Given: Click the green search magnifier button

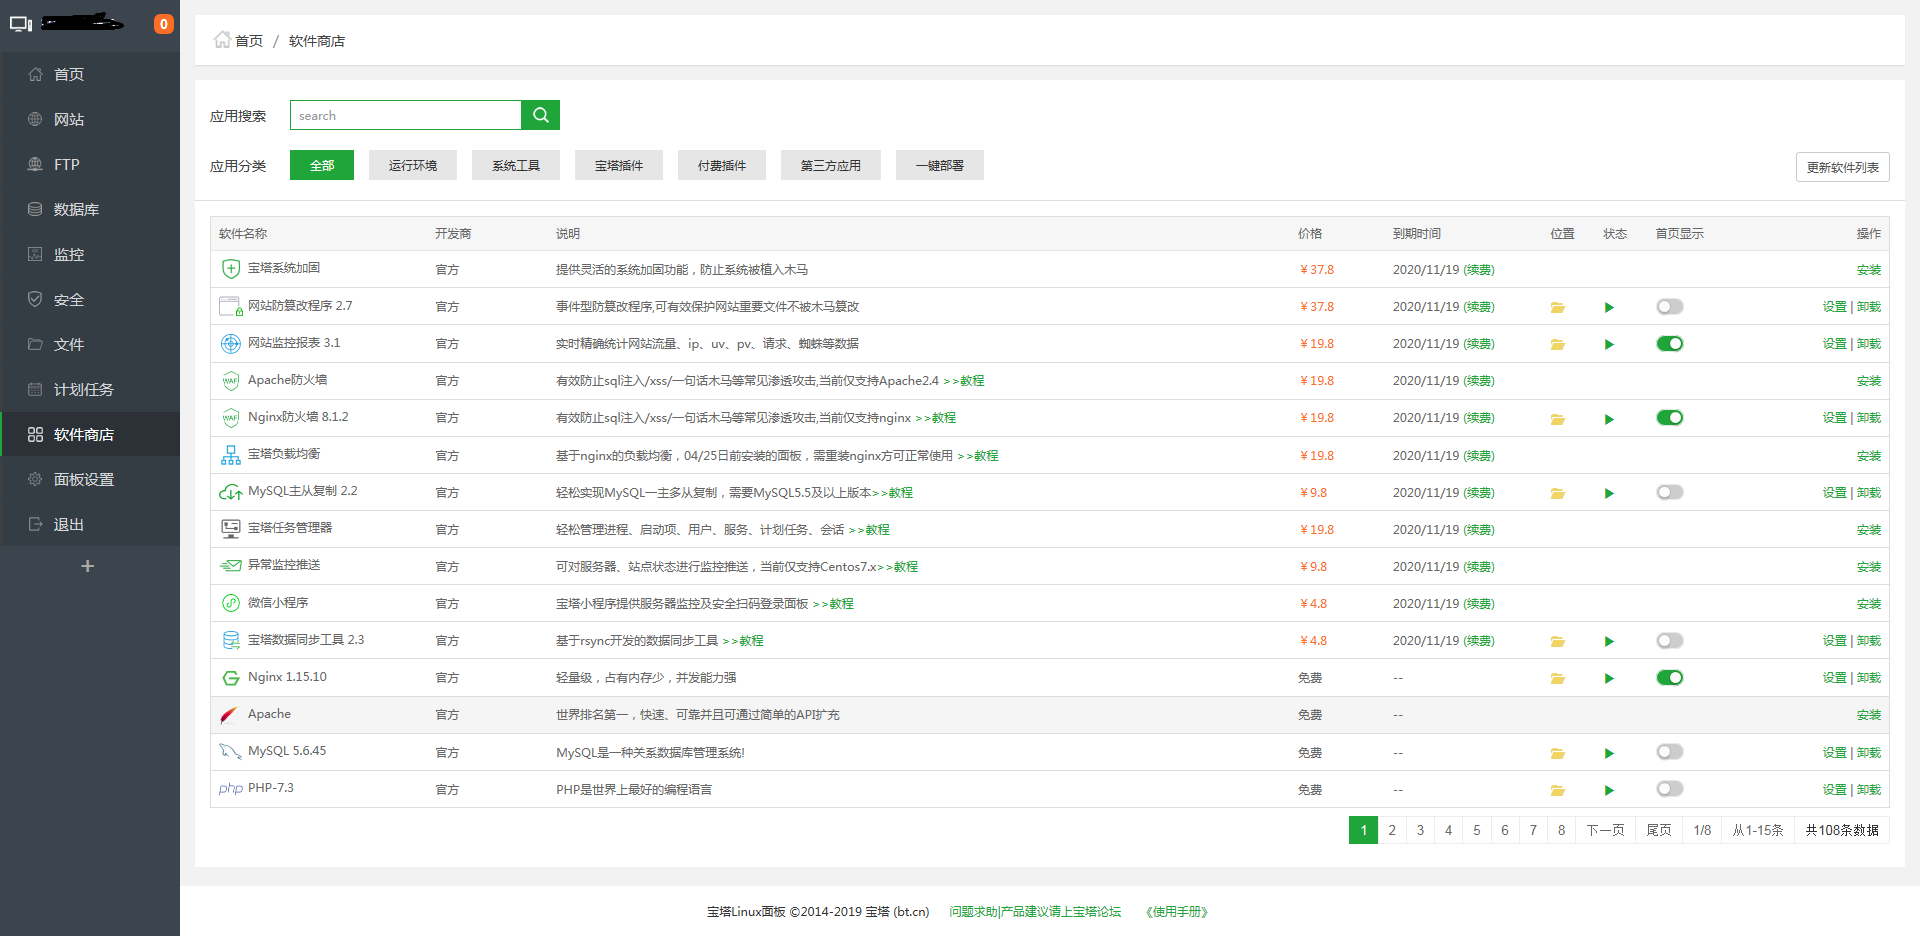Looking at the screenshot, I should tap(540, 115).
